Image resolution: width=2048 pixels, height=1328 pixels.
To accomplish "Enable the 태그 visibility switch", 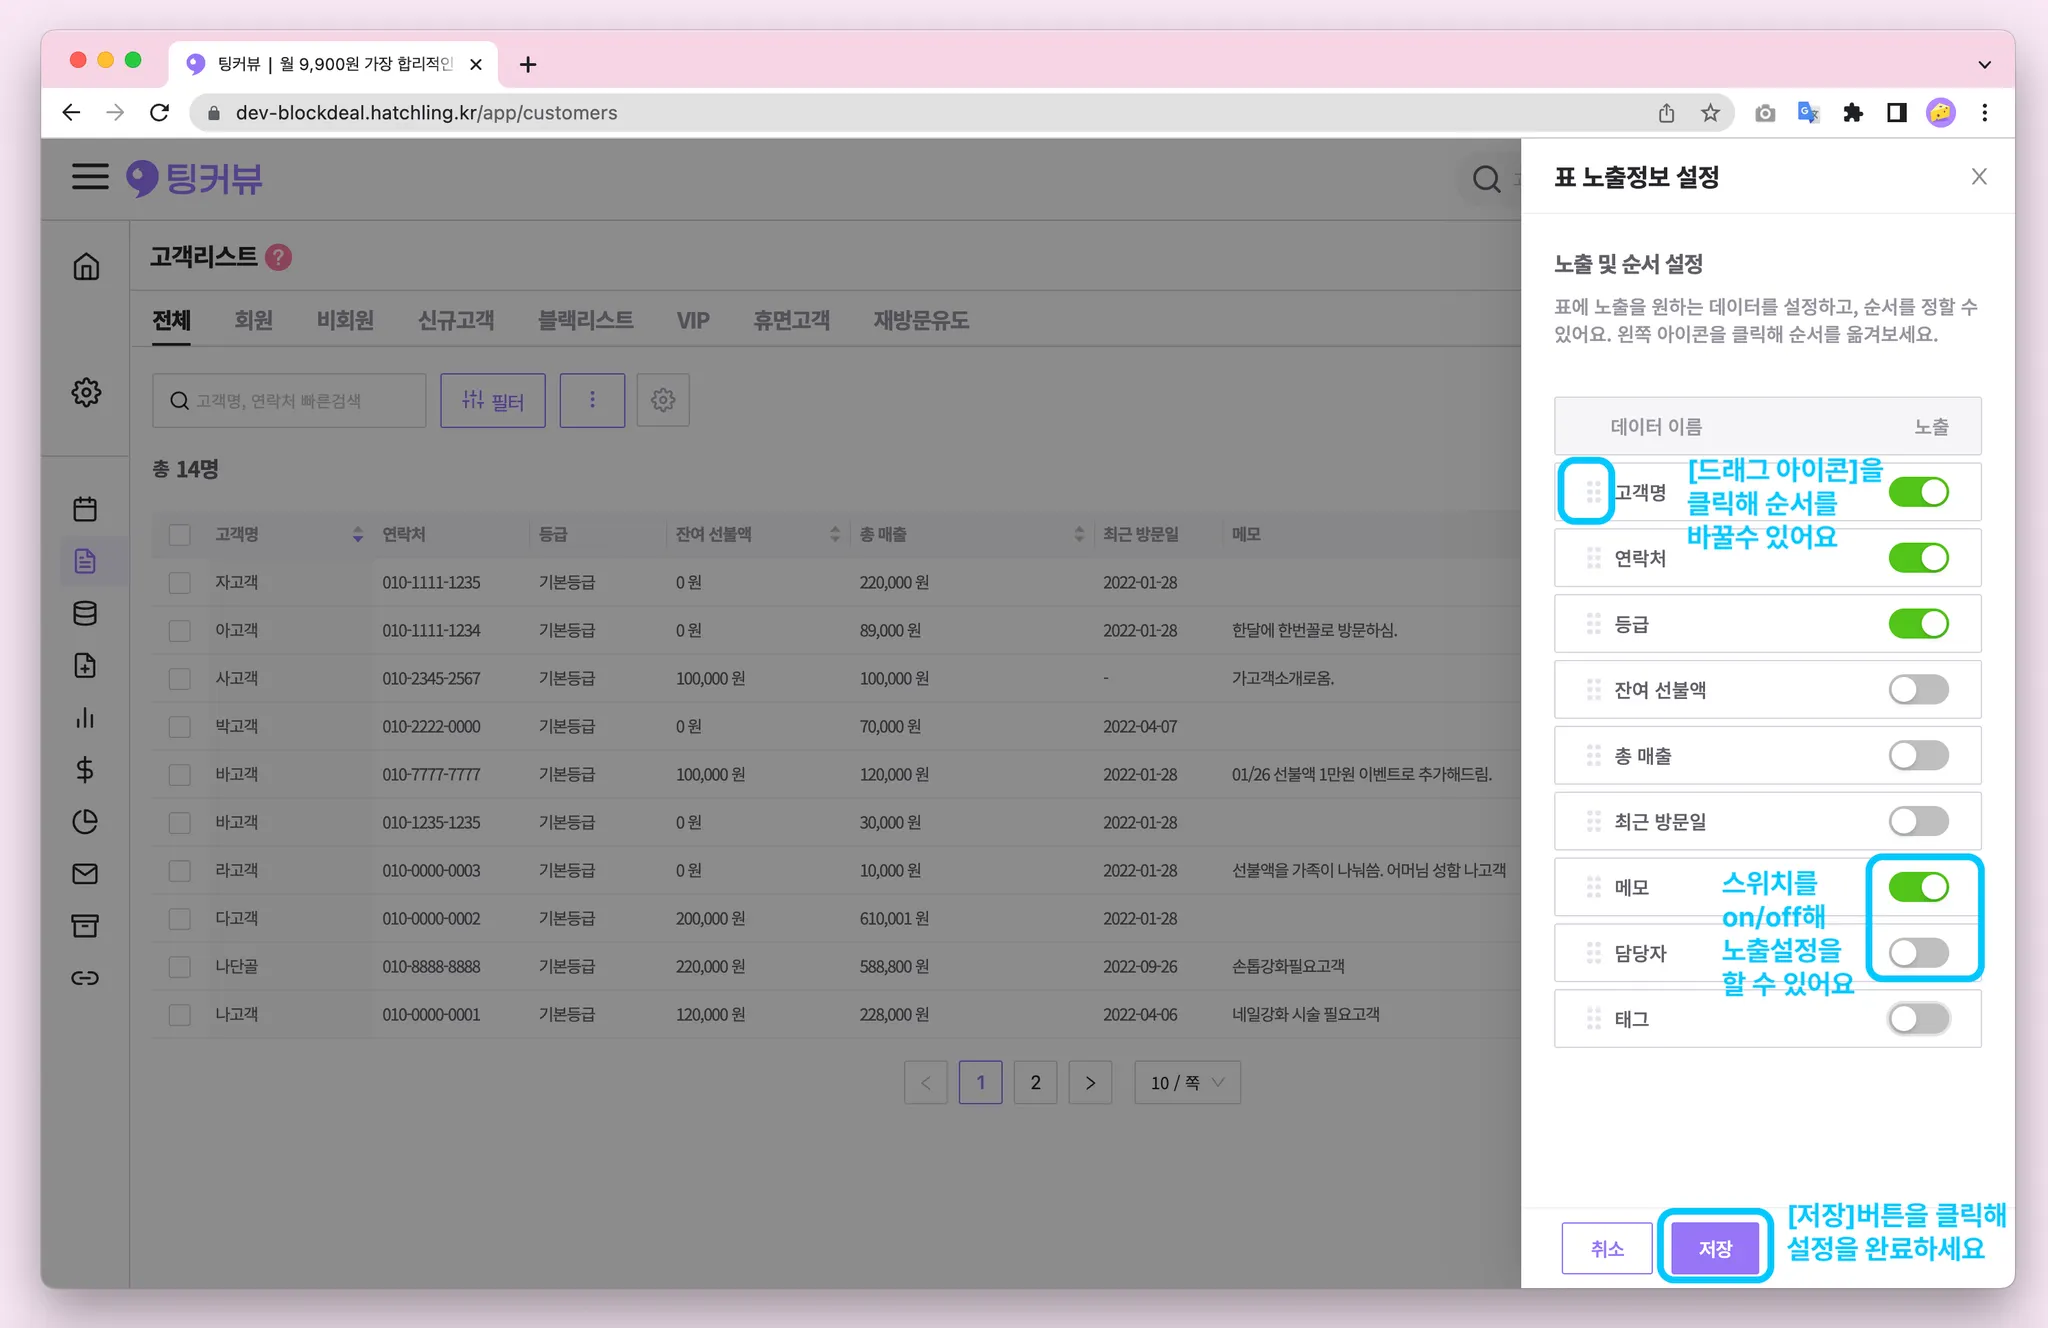I will [1917, 1019].
